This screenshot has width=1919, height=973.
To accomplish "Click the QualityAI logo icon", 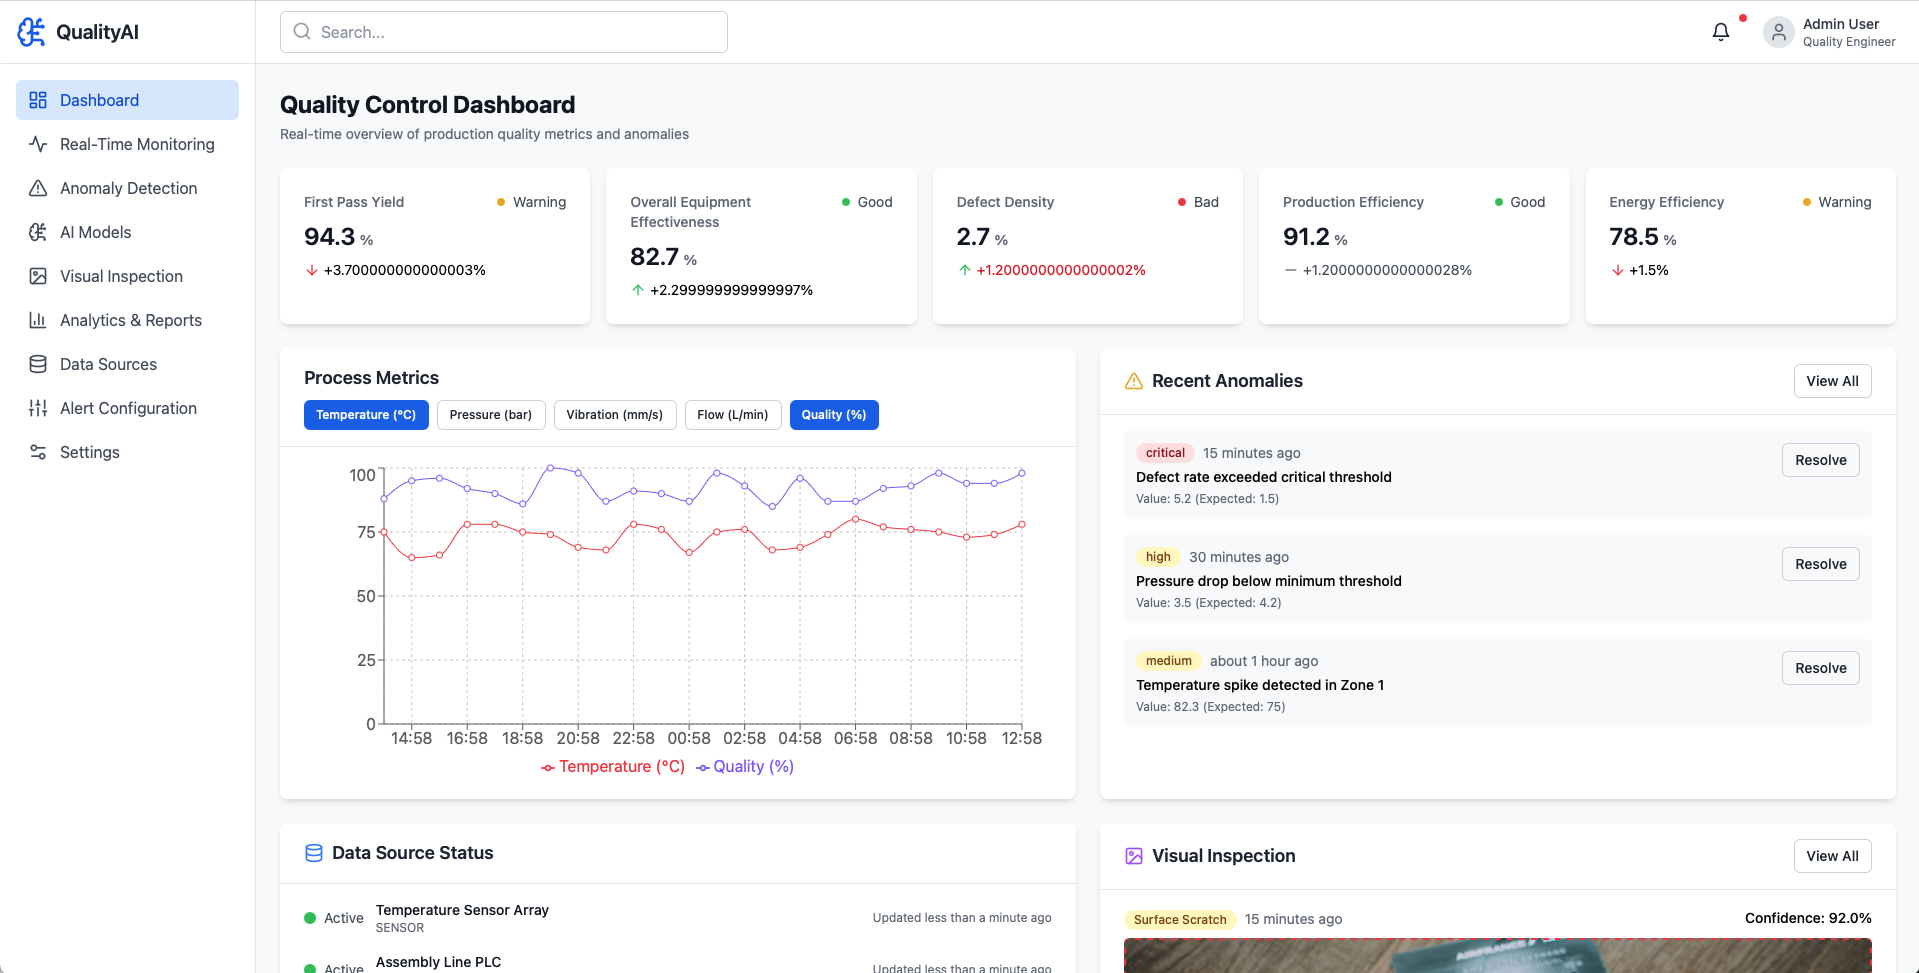I will [32, 32].
